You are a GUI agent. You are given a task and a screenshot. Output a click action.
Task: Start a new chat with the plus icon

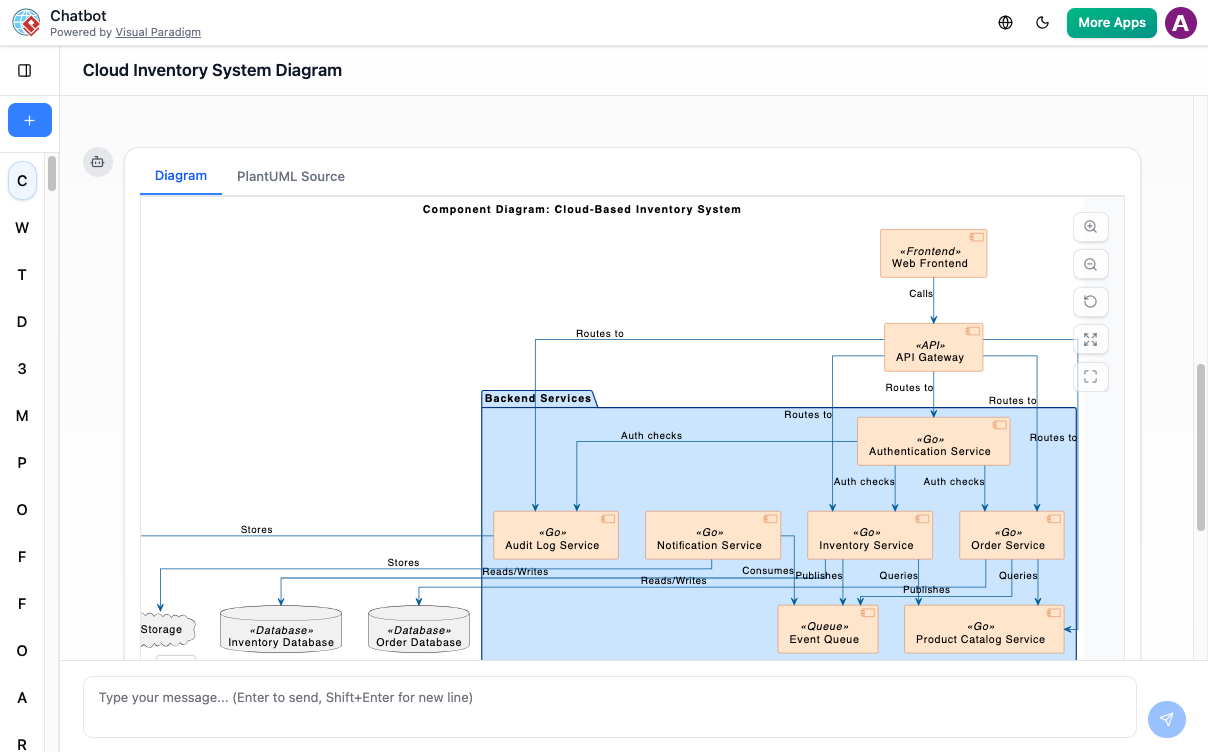(29, 120)
